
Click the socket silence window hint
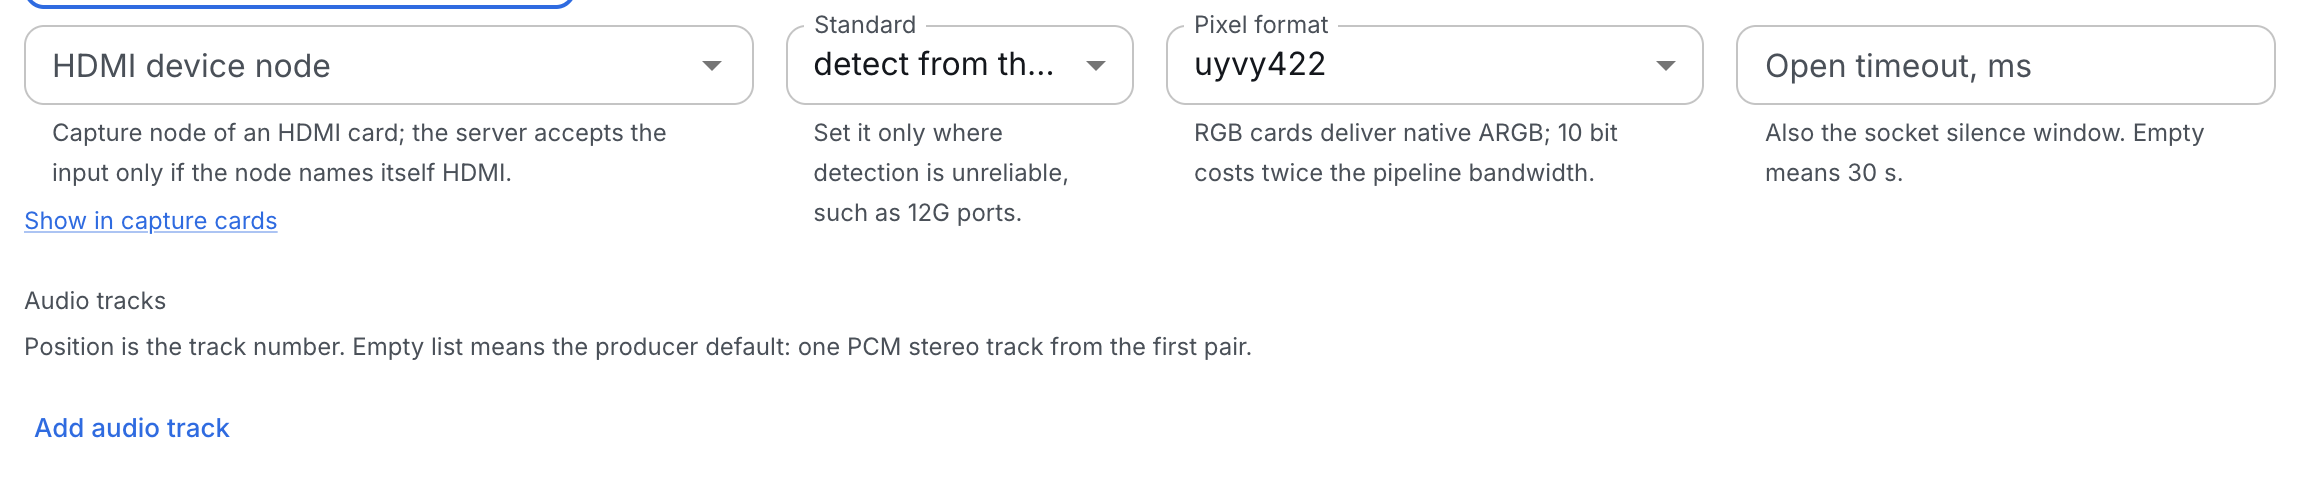(1984, 153)
